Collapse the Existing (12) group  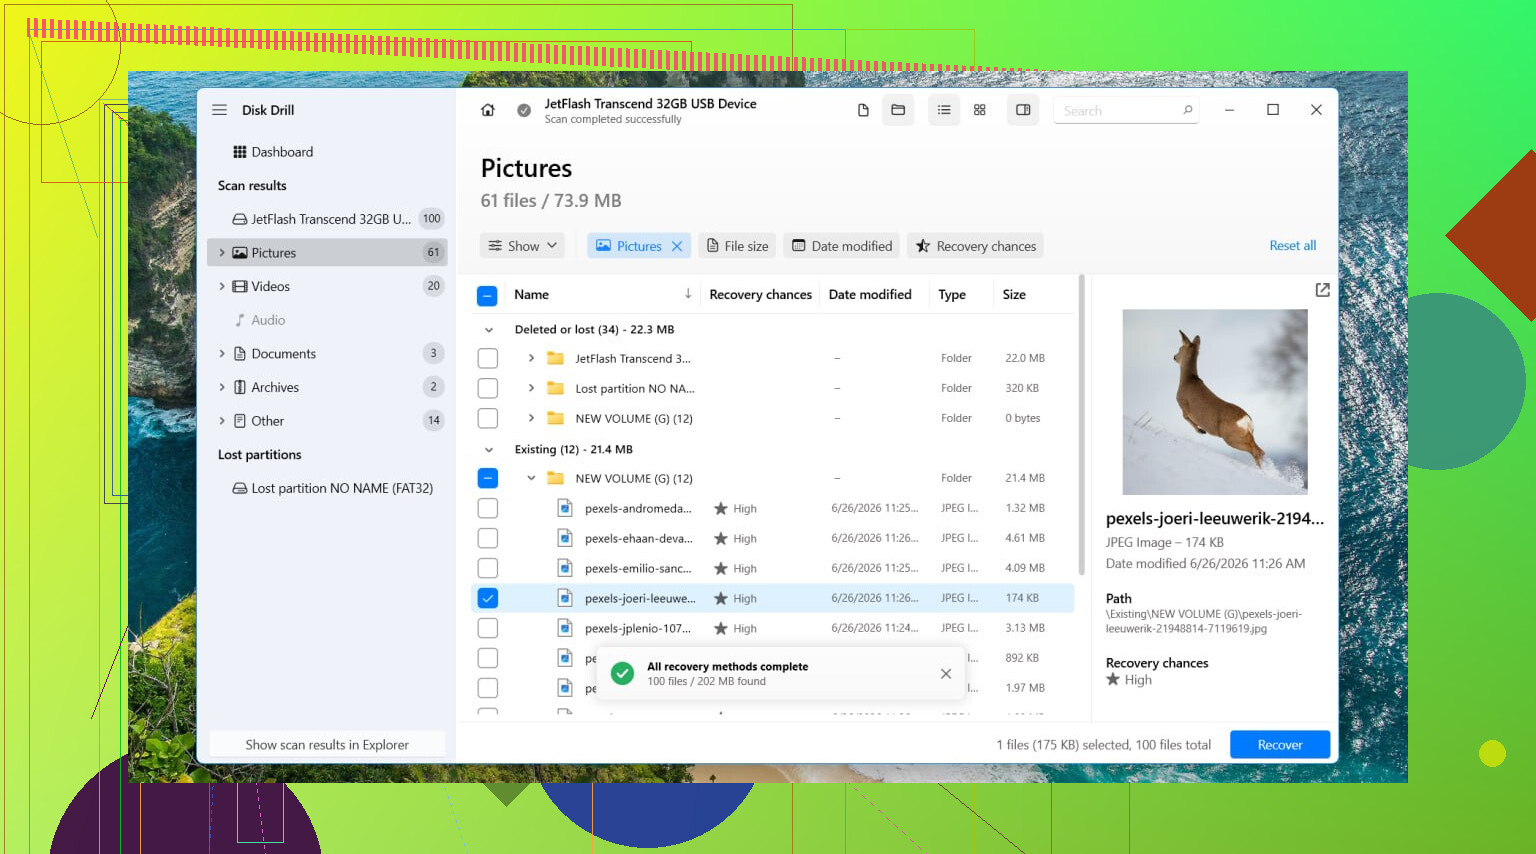coord(488,450)
